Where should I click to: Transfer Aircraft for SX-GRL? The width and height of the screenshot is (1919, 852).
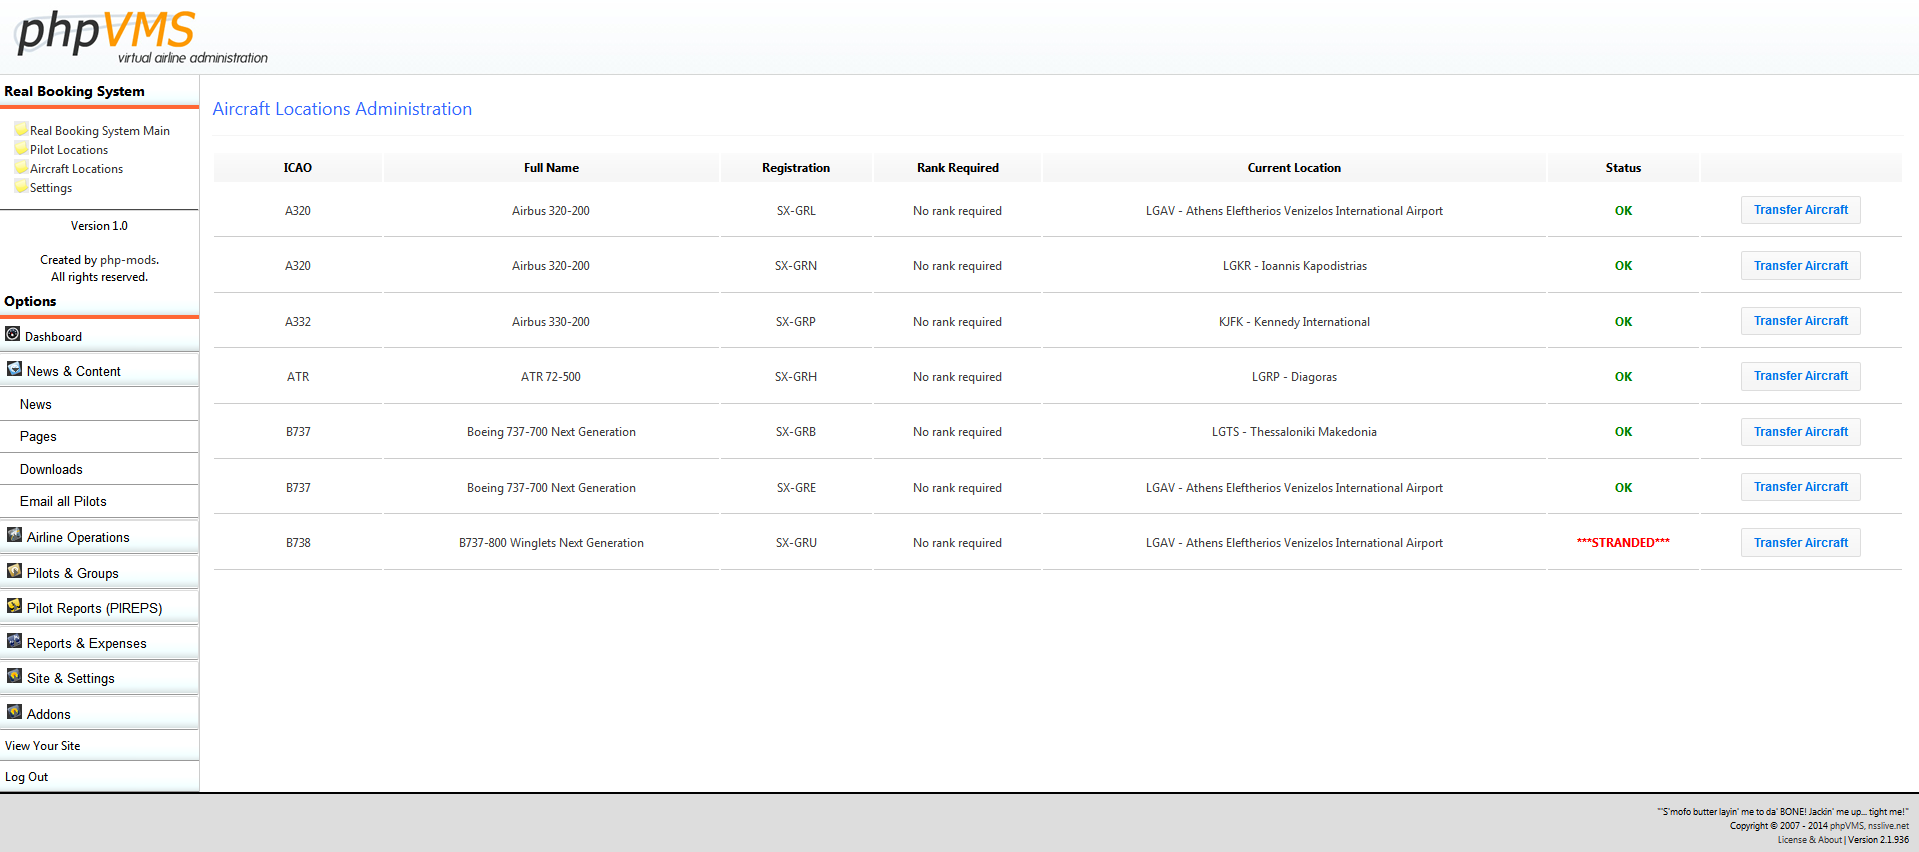pos(1801,210)
